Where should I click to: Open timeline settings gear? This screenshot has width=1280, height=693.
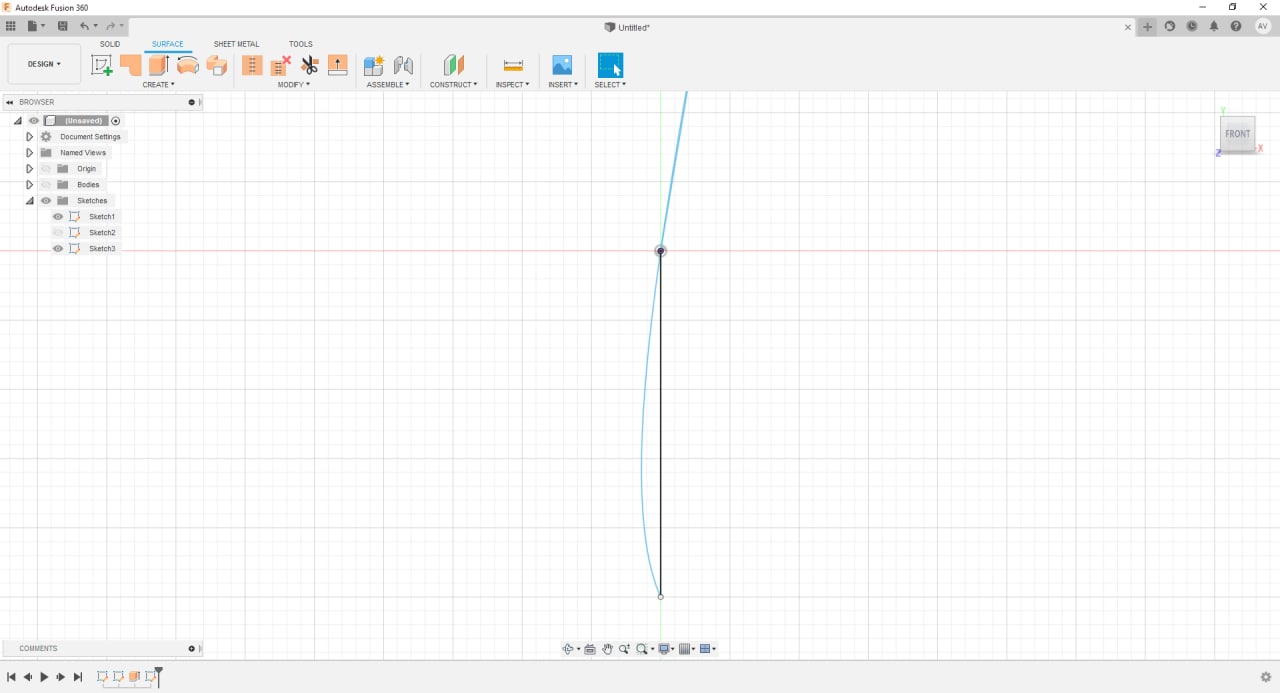click(x=1266, y=677)
